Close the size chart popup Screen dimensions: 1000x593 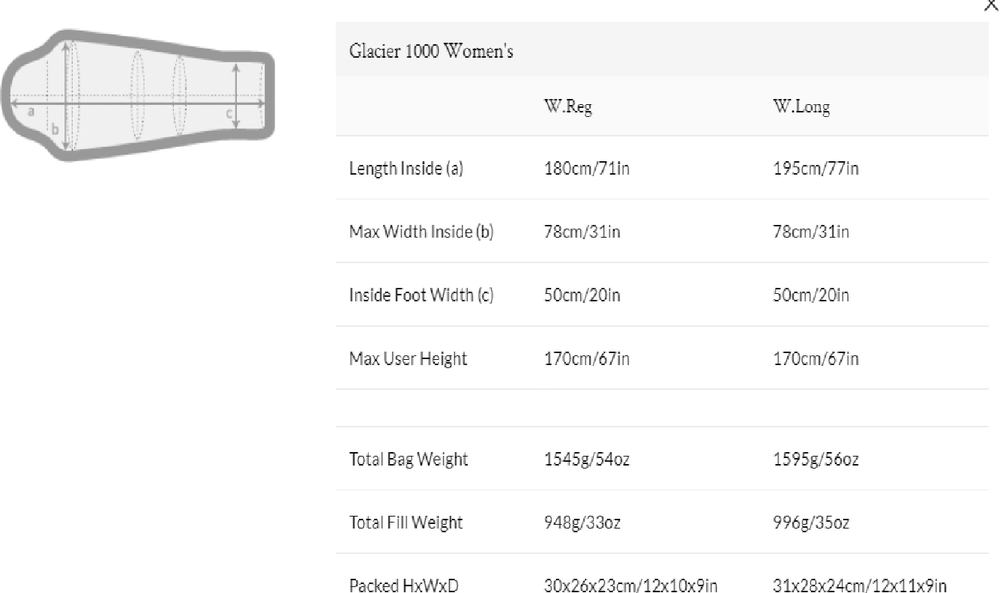990,6
